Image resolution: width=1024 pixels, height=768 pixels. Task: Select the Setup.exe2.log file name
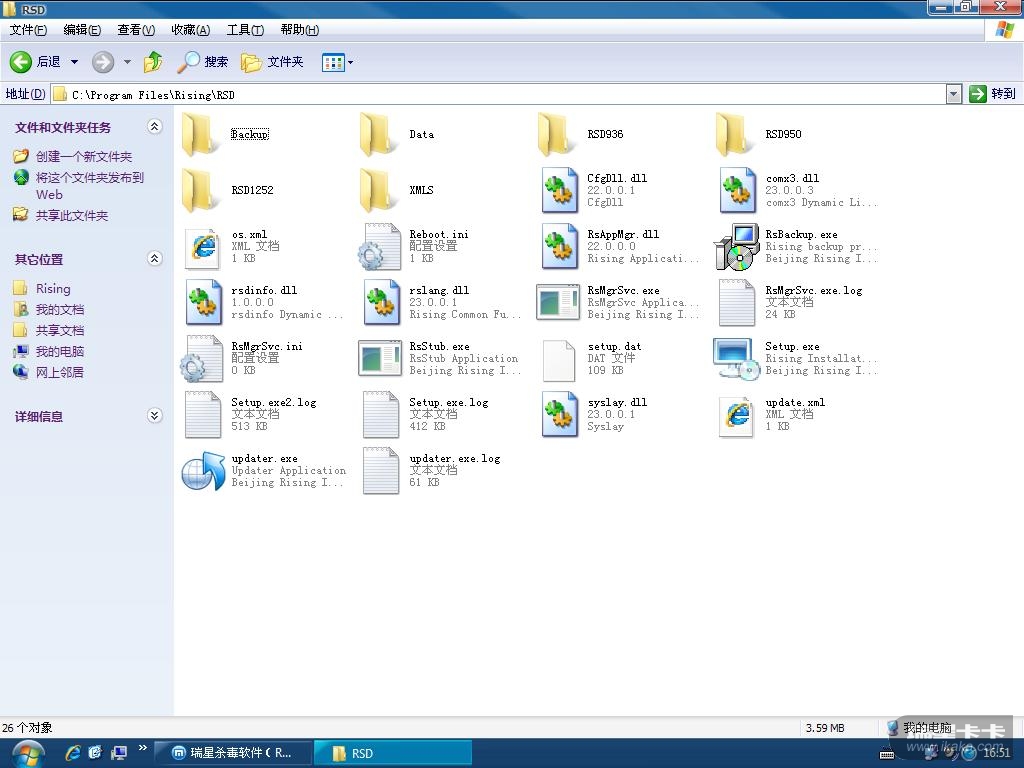274,403
